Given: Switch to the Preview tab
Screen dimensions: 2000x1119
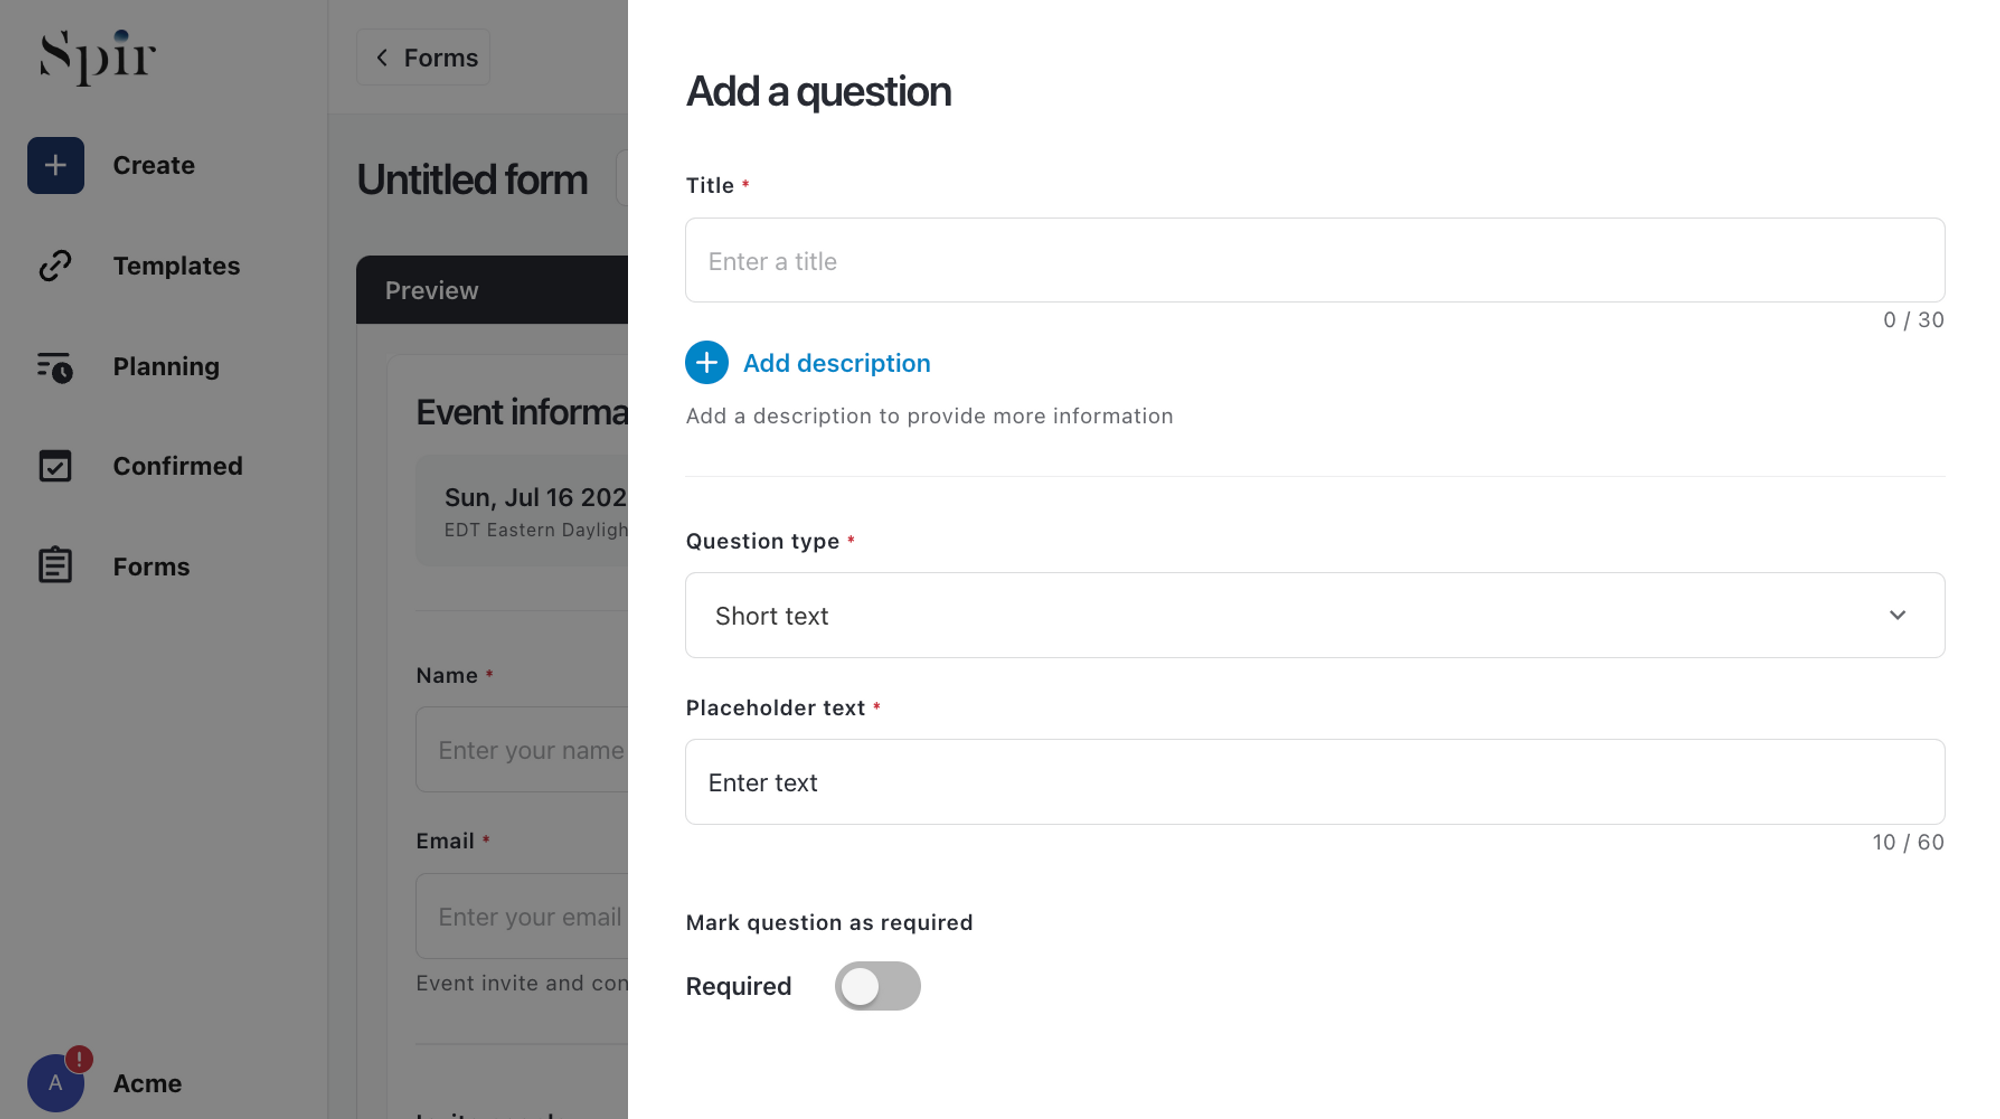Looking at the screenshot, I should 432,291.
